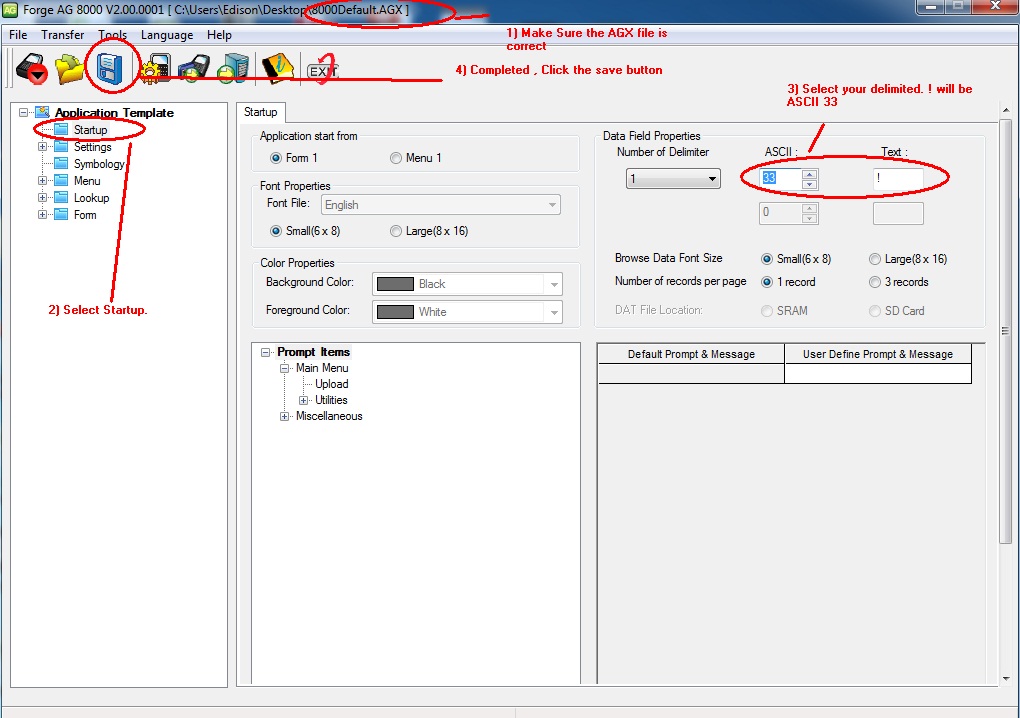
Task: Click the computer server transfer icon
Action: pyautogui.click(x=233, y=69)
